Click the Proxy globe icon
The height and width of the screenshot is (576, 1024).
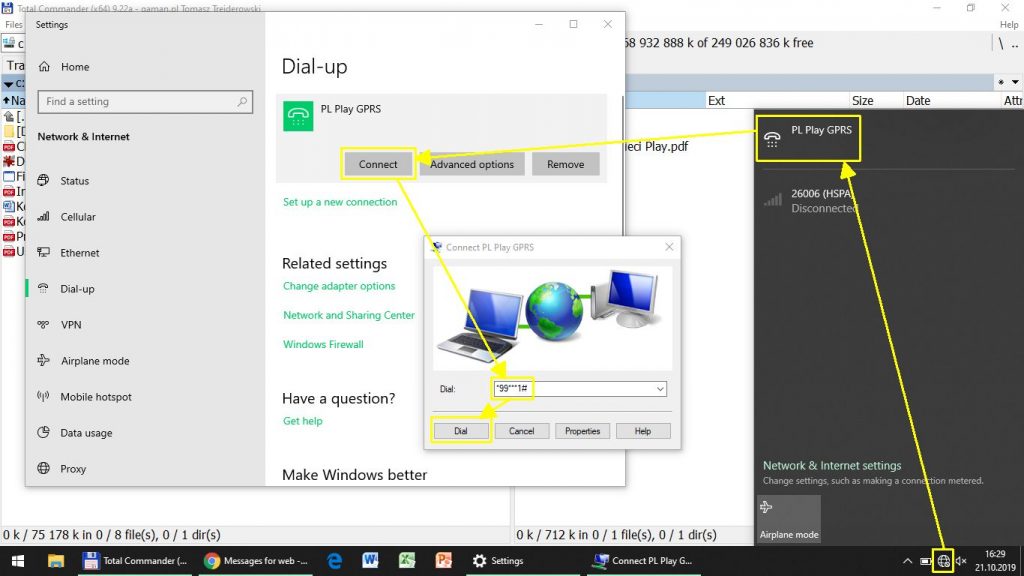pos(43,468)
